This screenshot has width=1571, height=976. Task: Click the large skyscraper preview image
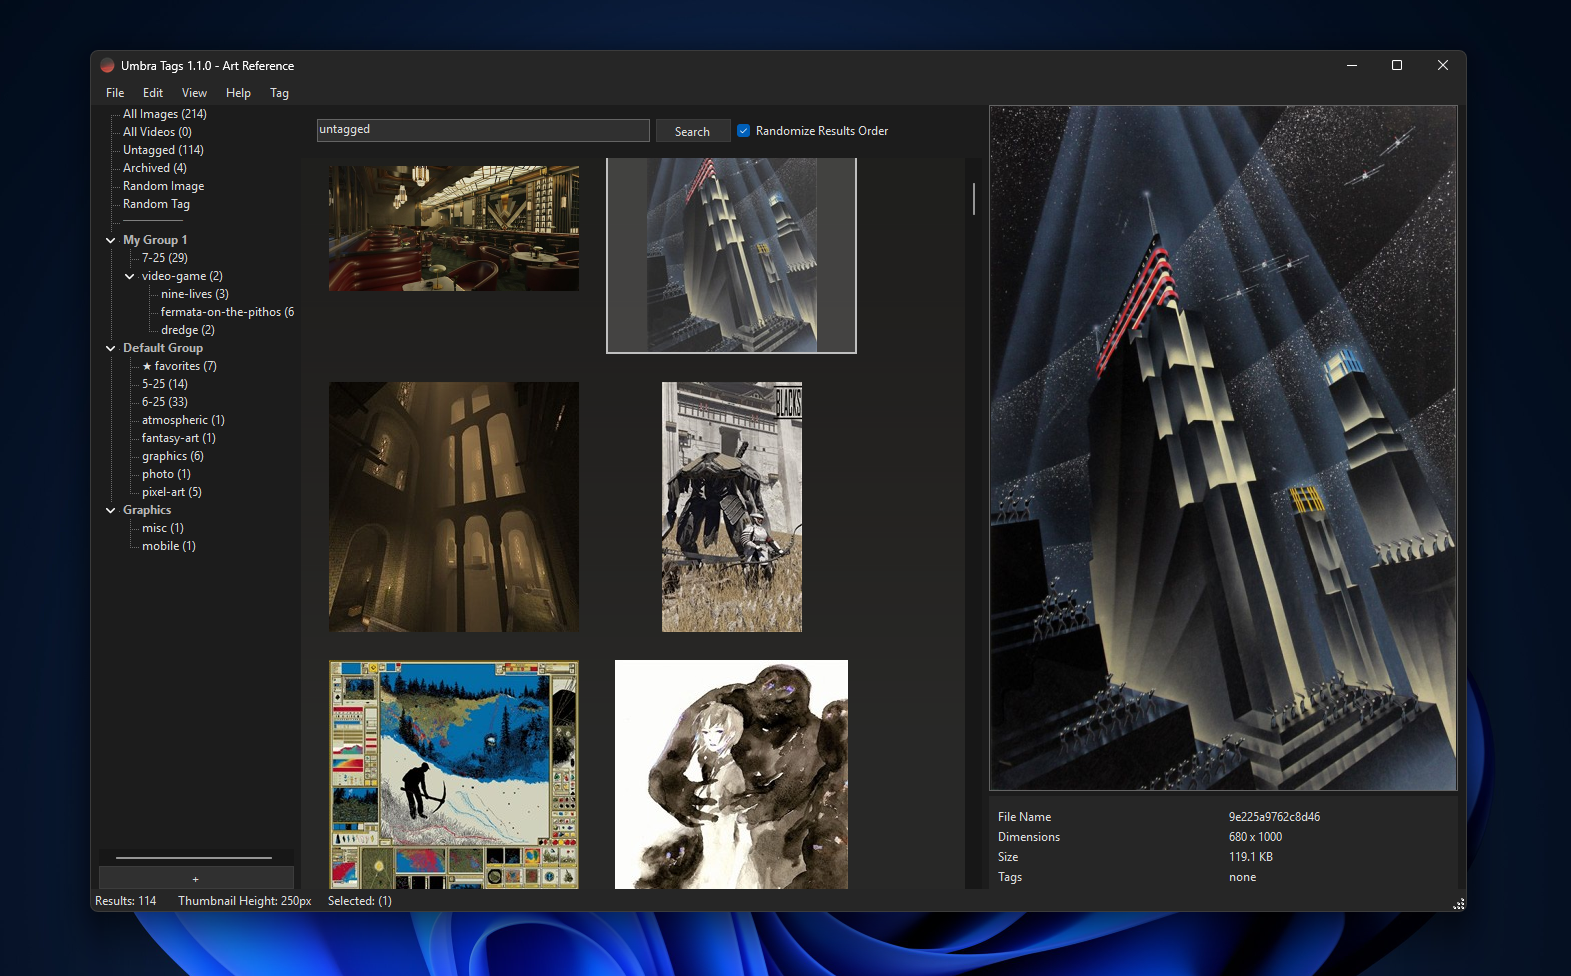point(1223,448)
